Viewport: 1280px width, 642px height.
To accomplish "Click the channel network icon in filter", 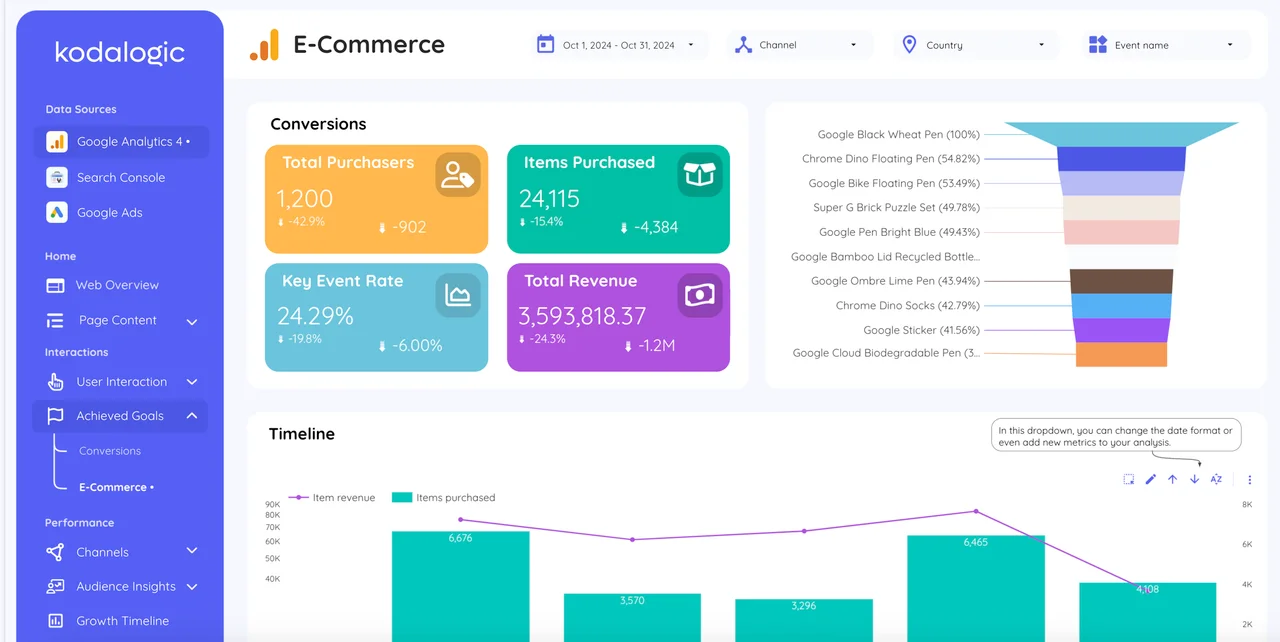I will tap(743, 45).
